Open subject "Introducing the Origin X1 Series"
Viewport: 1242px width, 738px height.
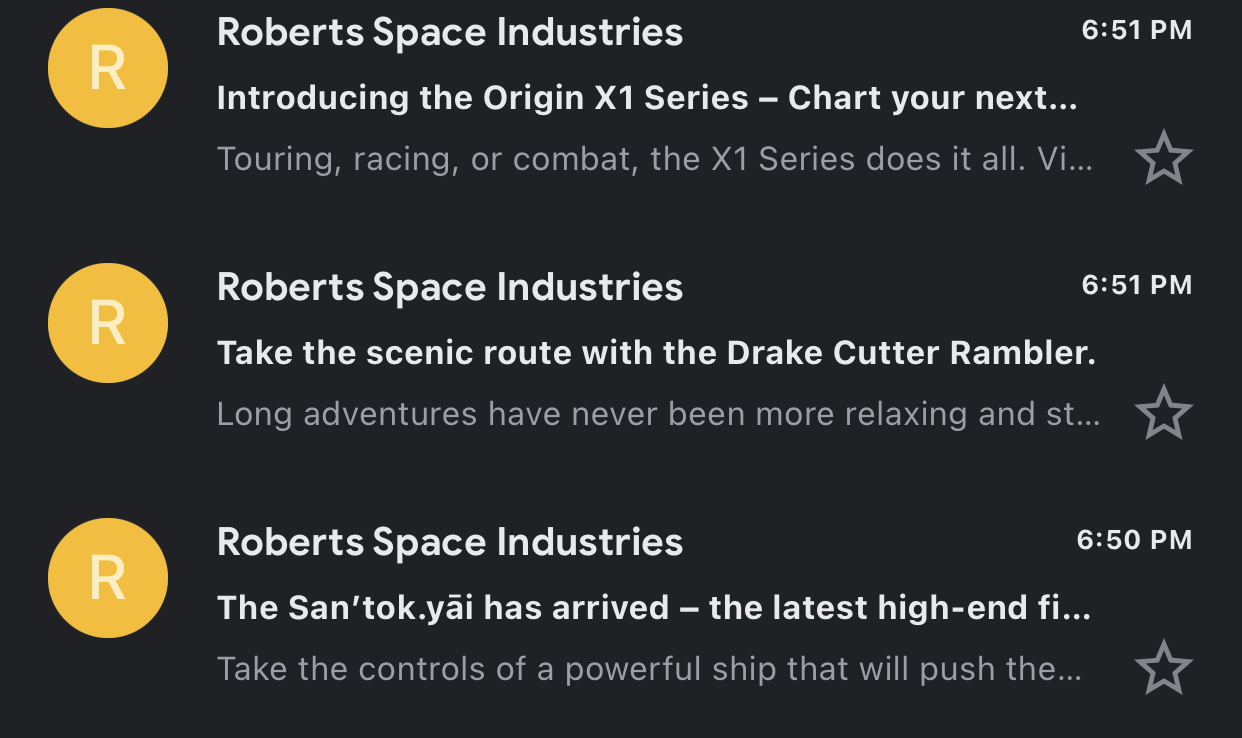(647, 98)
